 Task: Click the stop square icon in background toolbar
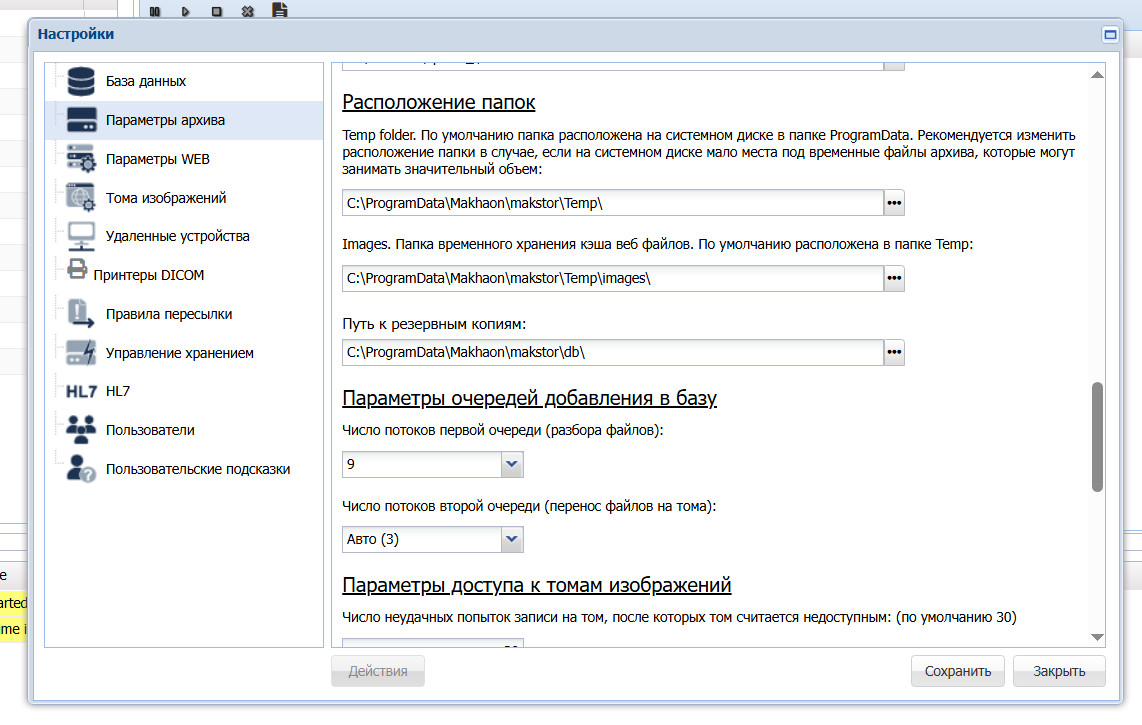[x=216, y=11]
